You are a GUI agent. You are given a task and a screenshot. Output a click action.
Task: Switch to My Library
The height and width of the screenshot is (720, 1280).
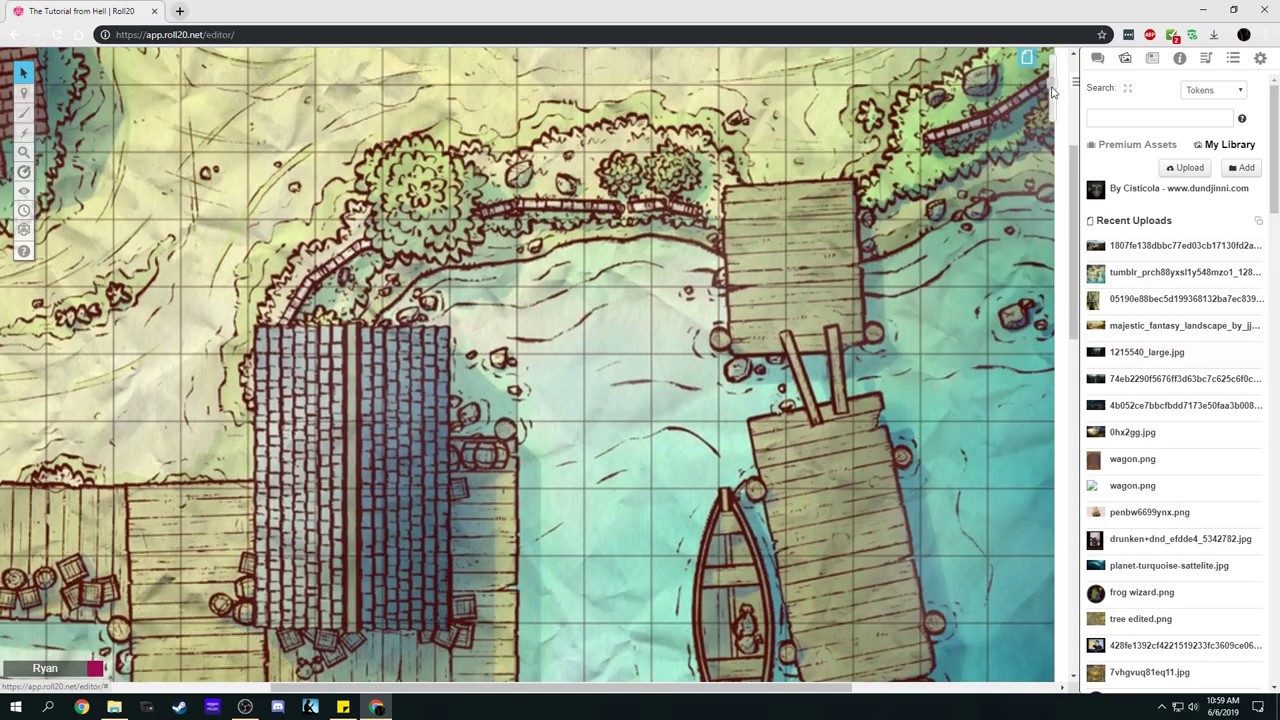(x=1224, y=145)
